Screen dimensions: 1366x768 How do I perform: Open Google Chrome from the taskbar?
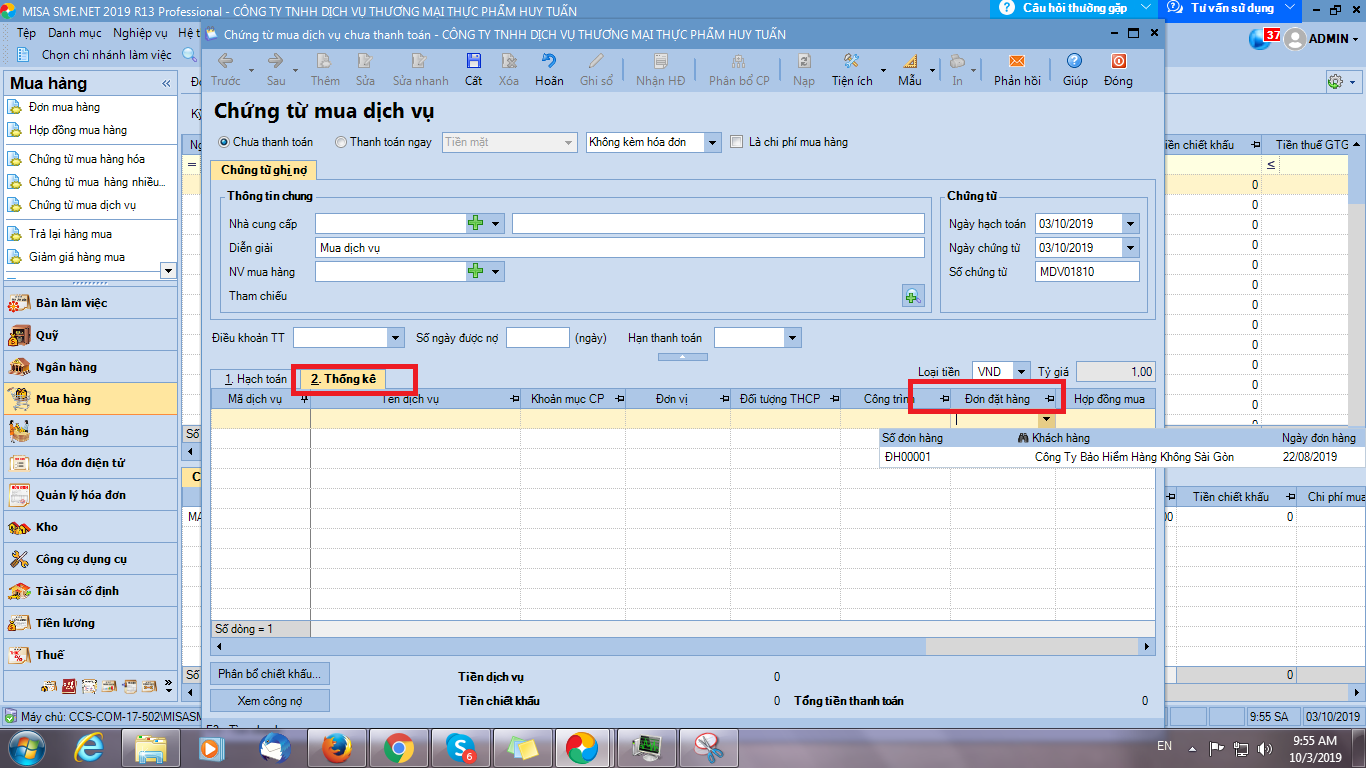click(397, 747)
